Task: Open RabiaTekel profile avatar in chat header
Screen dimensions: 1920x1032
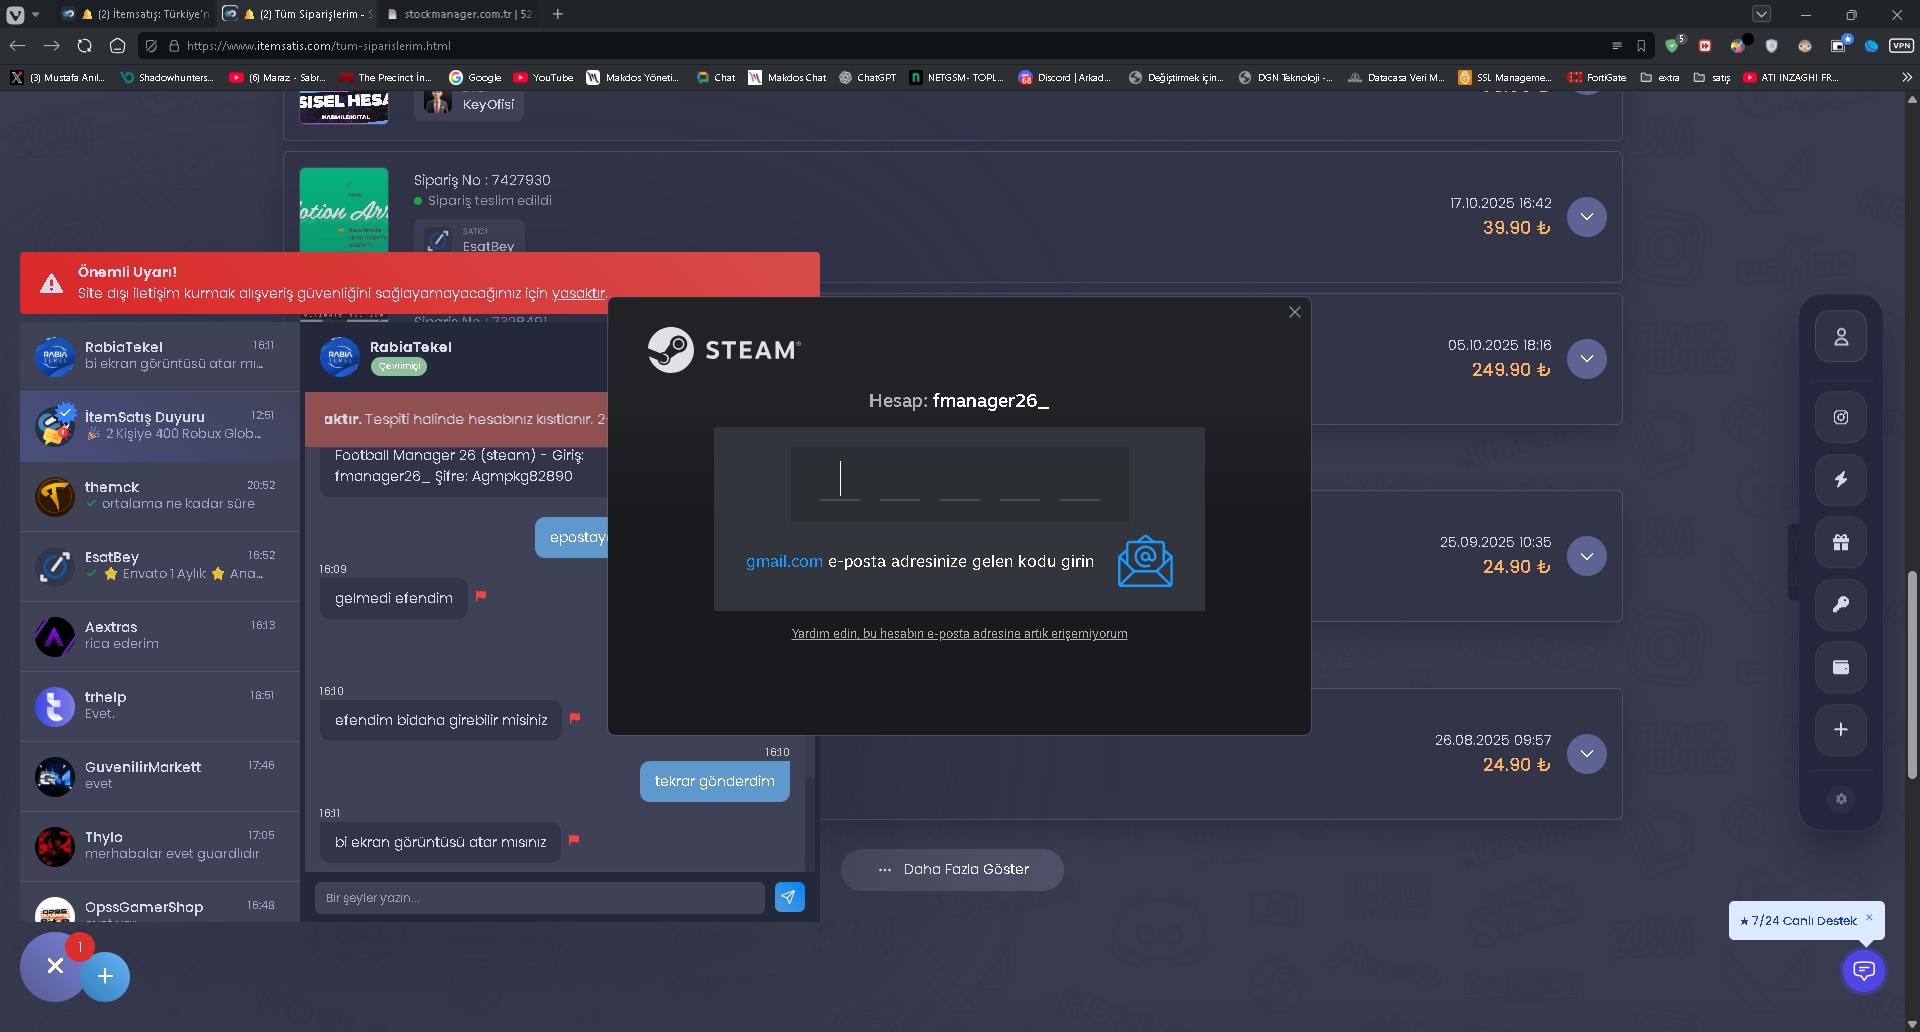Action: click(x=340, y=357)
